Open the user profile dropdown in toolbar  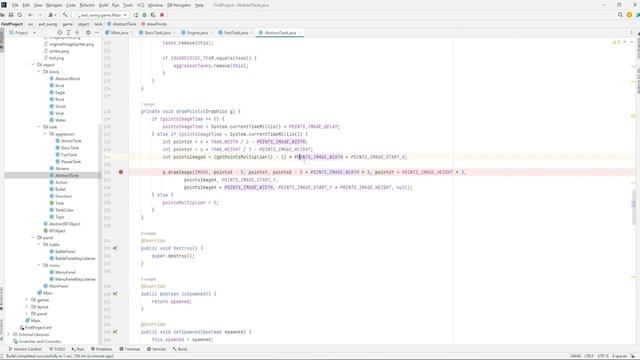tap(52, 15)
